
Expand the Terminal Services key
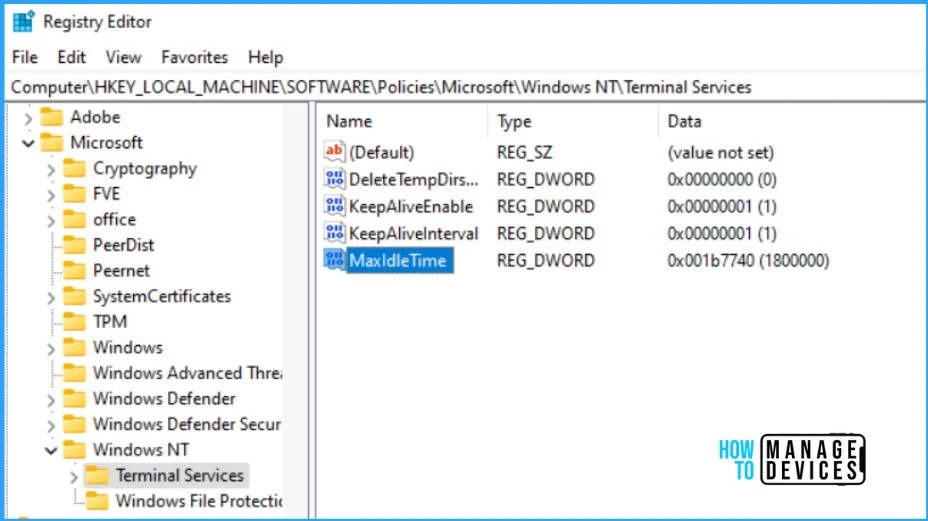point(74,477)
